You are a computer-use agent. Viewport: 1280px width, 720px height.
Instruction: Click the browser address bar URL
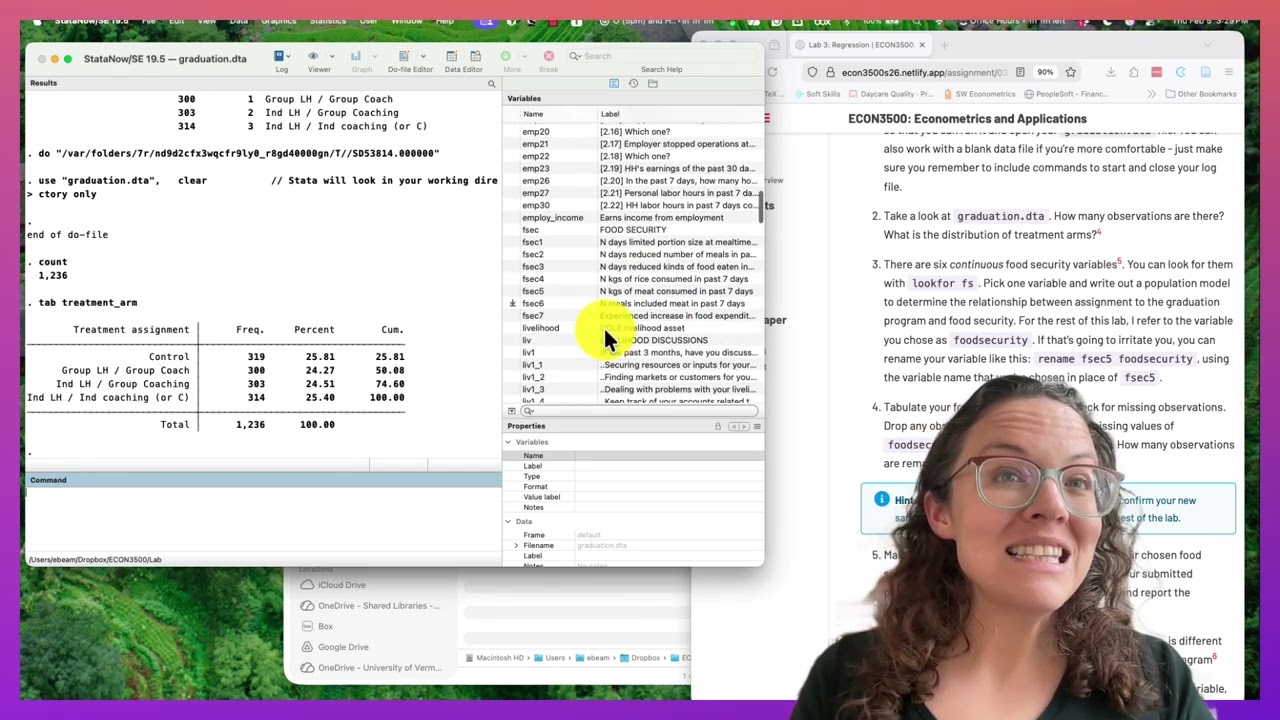(923, 72)
